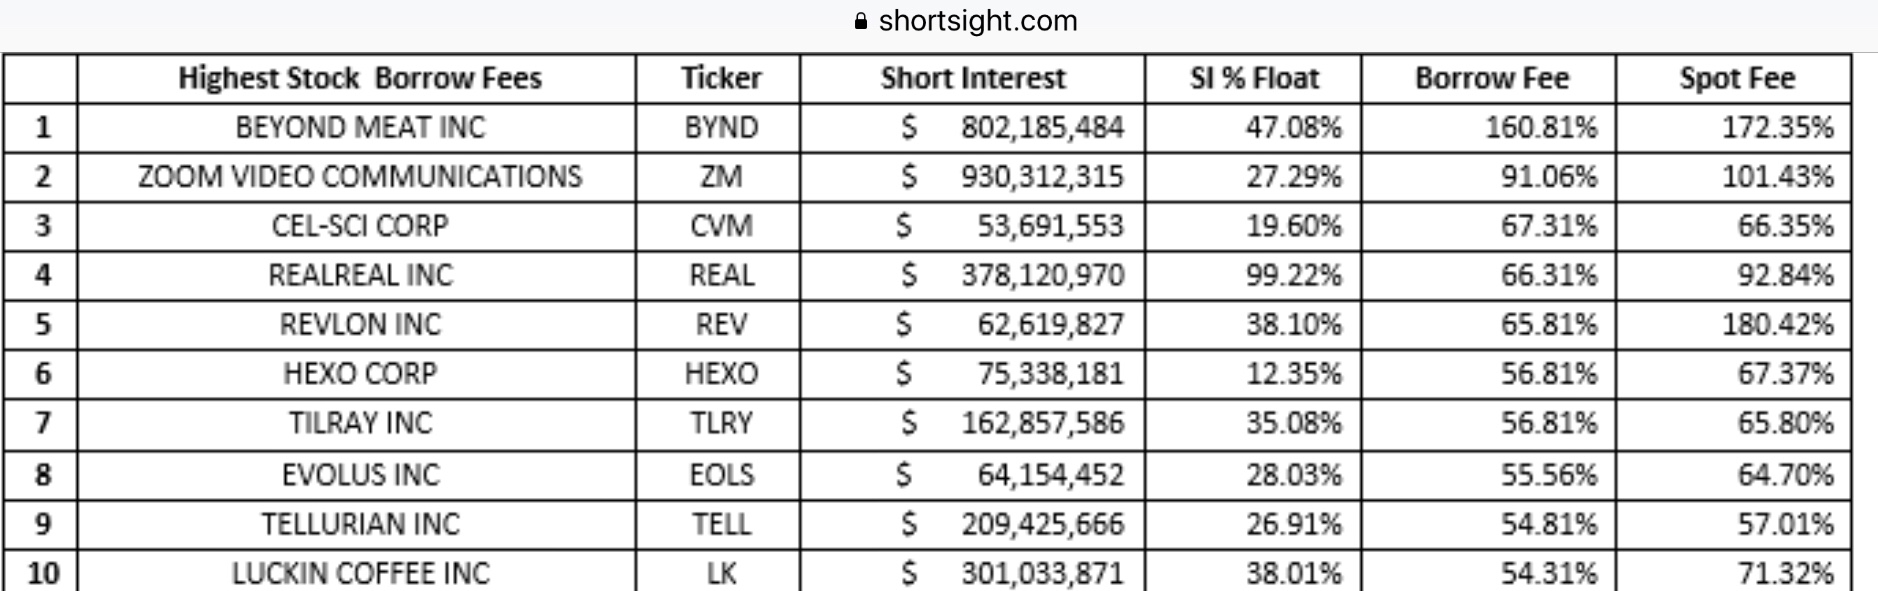Click the LUCKIN COFFEE INC cell
Image resolution: width=1878 pixels, height=591 pixels.
tap(359, 573)
